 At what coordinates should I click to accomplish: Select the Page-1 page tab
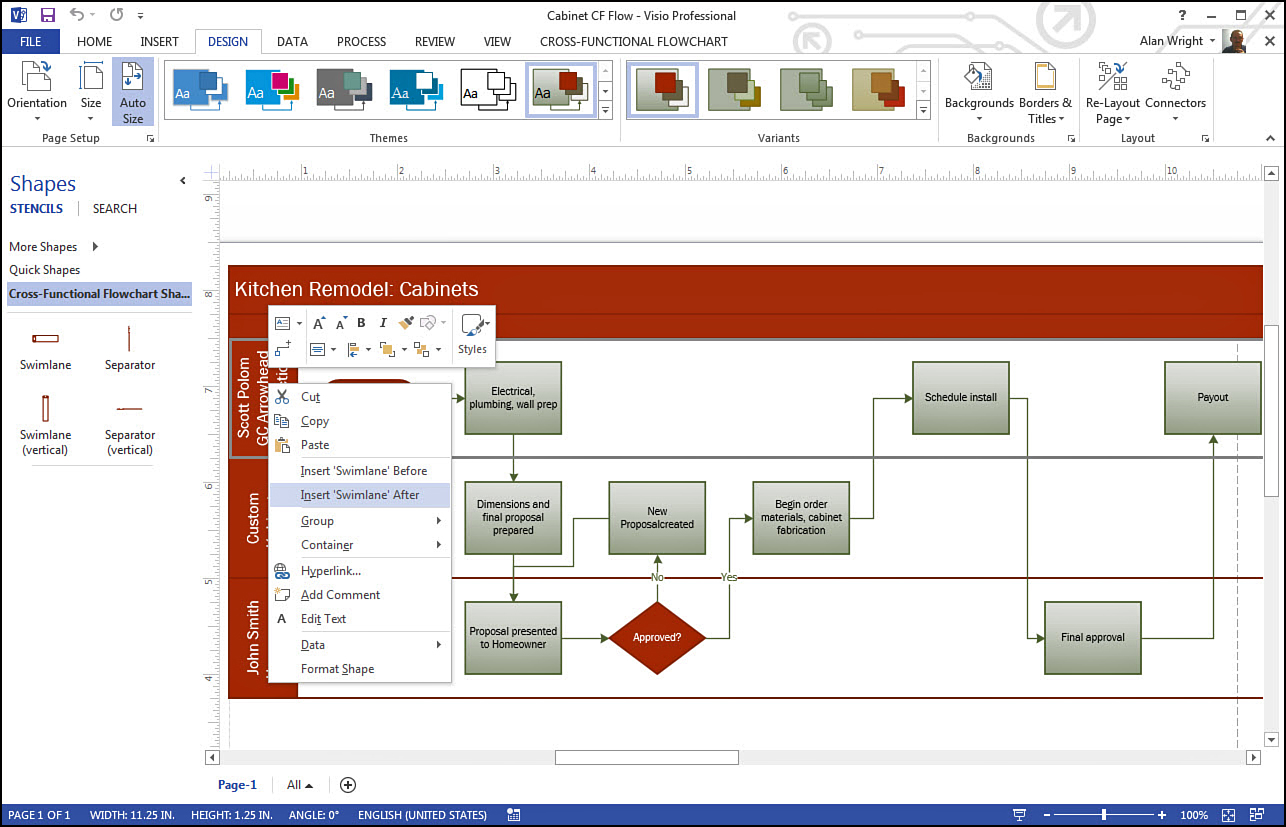coord(238,785)
